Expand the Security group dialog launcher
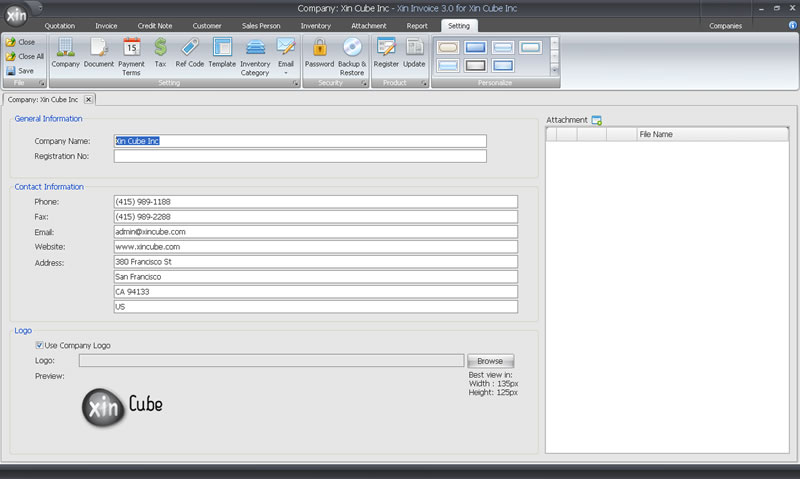Viewport: 800px width, 479px height. 364,83
